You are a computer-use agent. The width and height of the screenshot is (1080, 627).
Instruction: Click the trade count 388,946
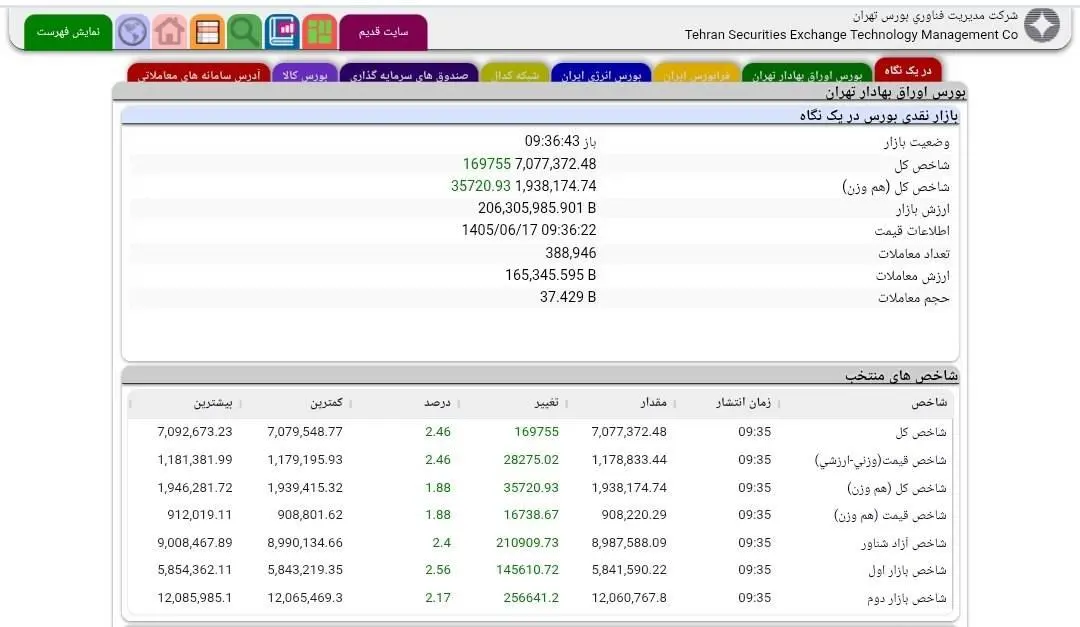(x=570, y=253)
